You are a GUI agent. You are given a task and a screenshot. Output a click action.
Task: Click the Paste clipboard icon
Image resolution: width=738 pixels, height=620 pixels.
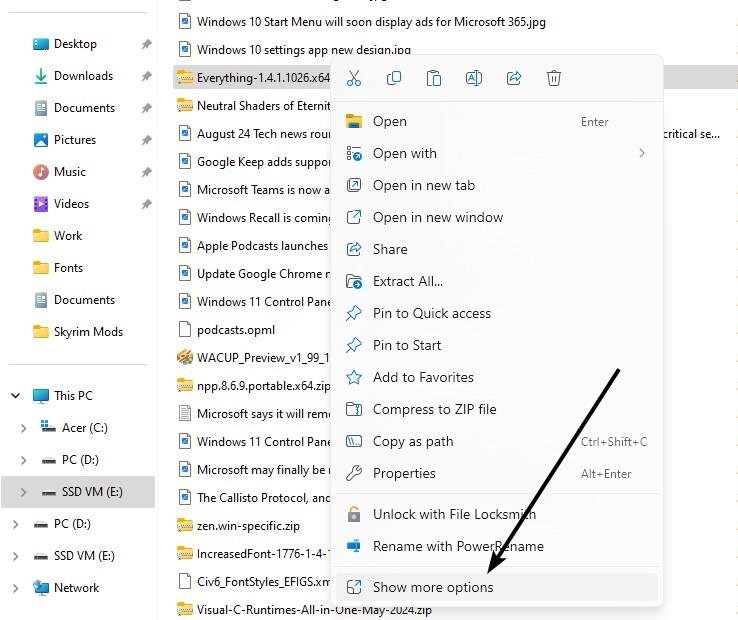(x=433, y=78)
